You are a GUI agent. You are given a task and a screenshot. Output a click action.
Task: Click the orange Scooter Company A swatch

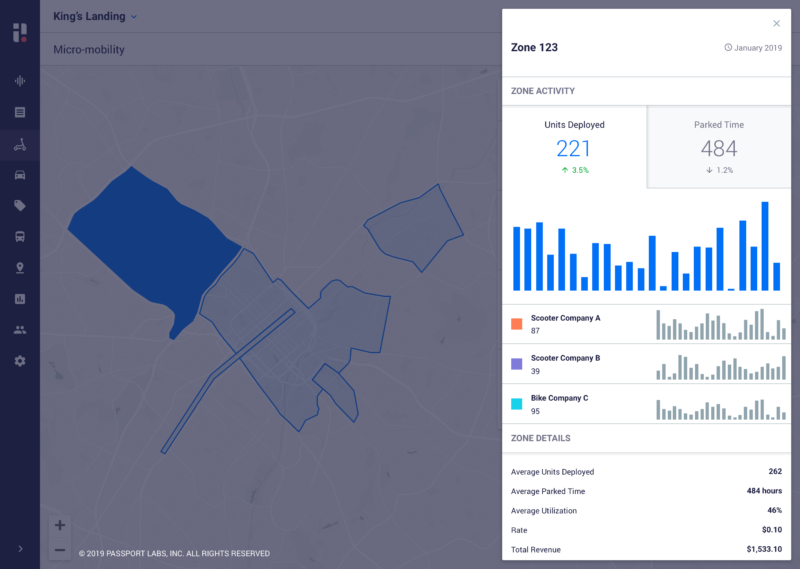[517, 324]
